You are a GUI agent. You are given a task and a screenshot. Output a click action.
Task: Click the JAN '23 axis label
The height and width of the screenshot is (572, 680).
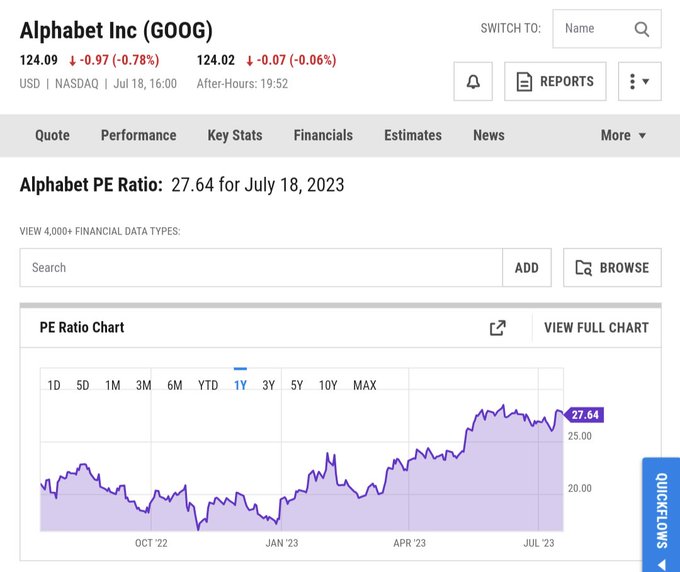(282, 543)
